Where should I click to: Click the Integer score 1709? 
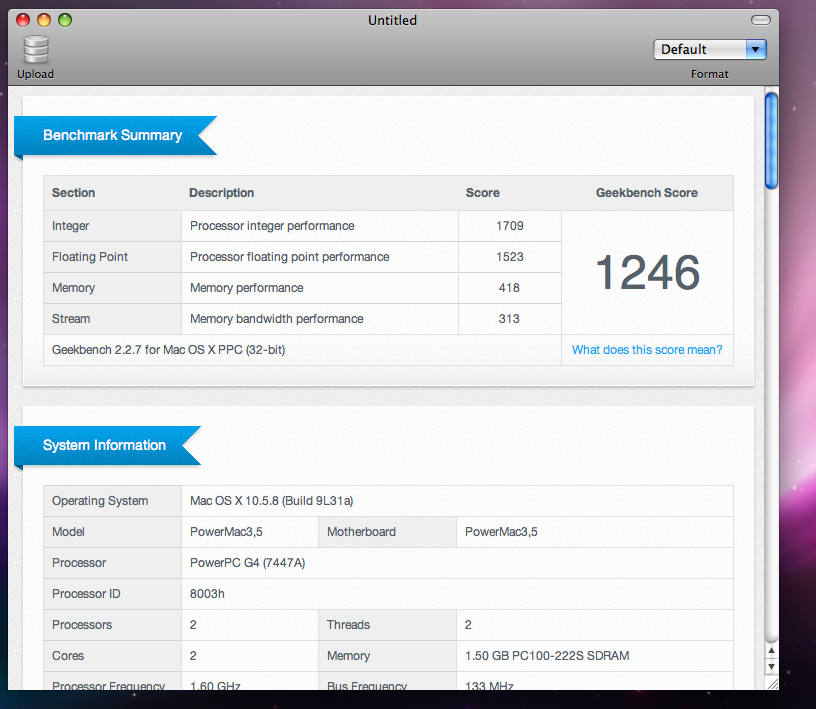(x=509, y=226)
